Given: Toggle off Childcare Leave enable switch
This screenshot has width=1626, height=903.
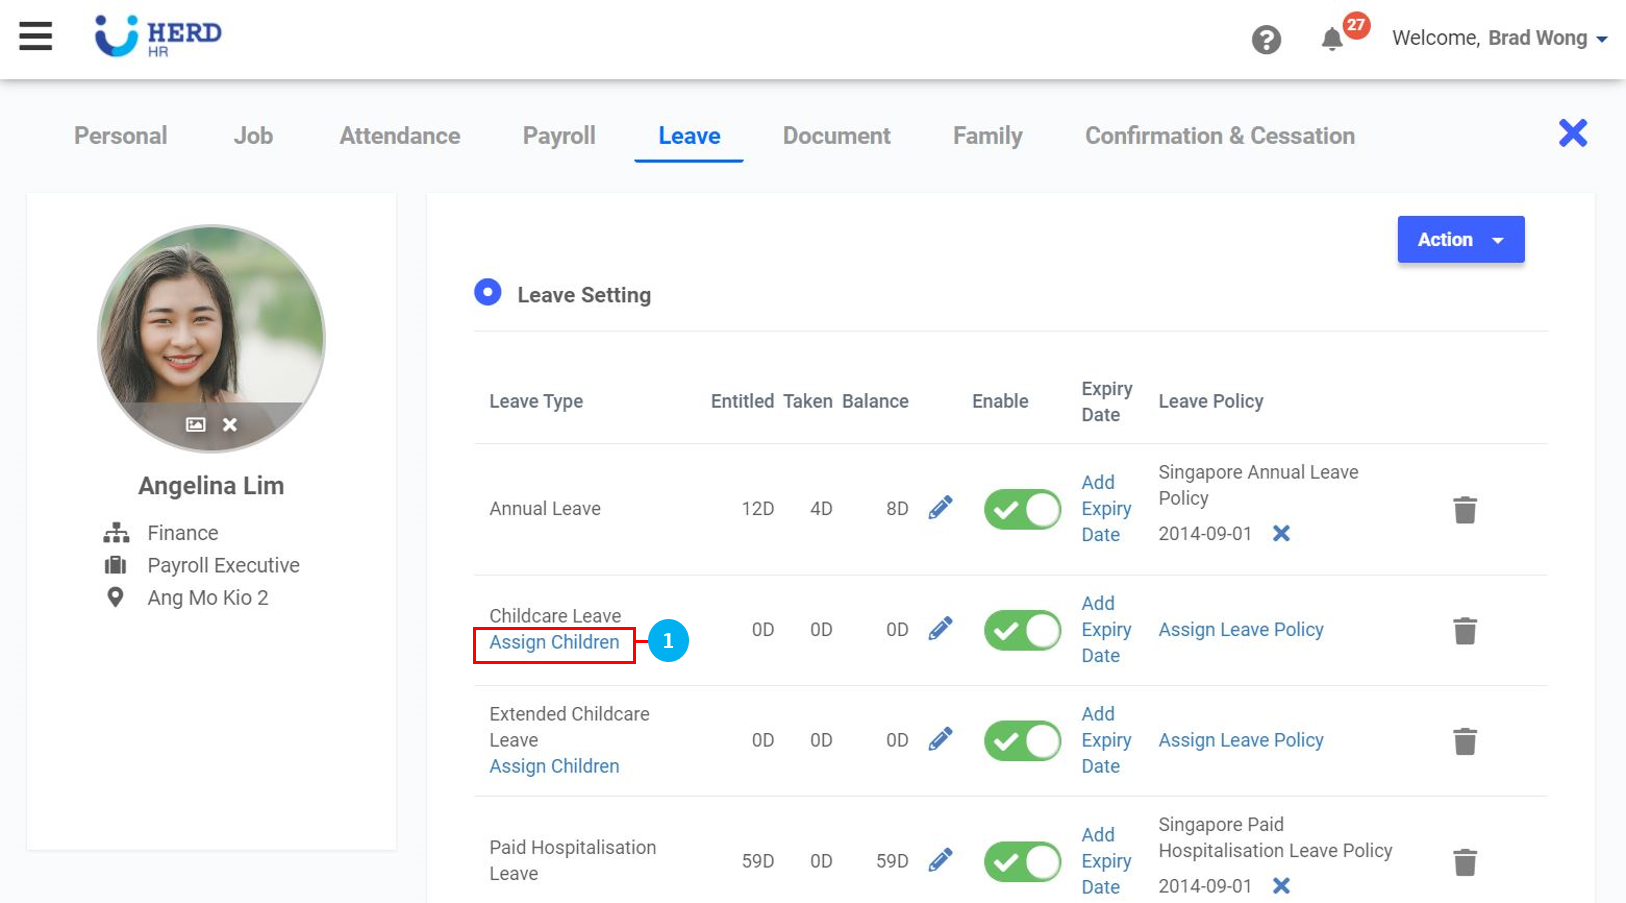Looking at the screenshot, I should [x=1021, y=631].
